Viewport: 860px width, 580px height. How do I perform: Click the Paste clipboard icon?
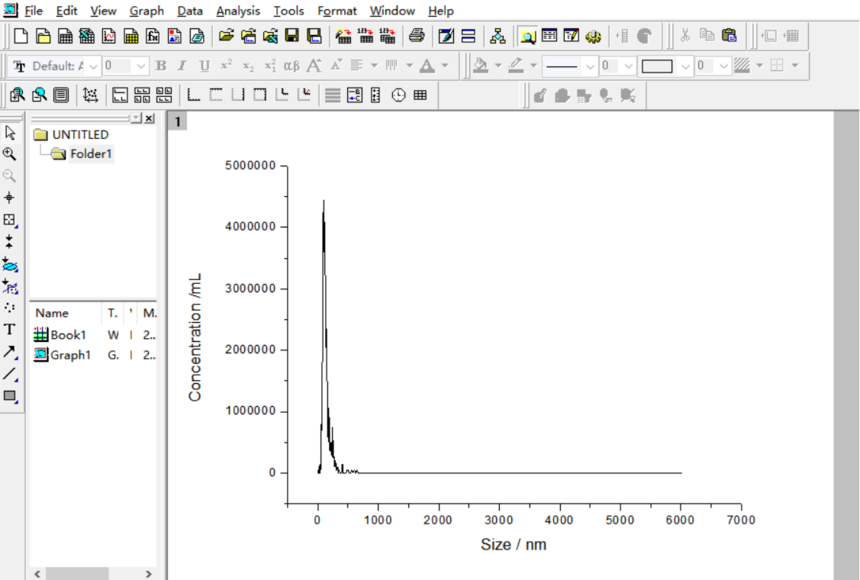pos(729,36)
